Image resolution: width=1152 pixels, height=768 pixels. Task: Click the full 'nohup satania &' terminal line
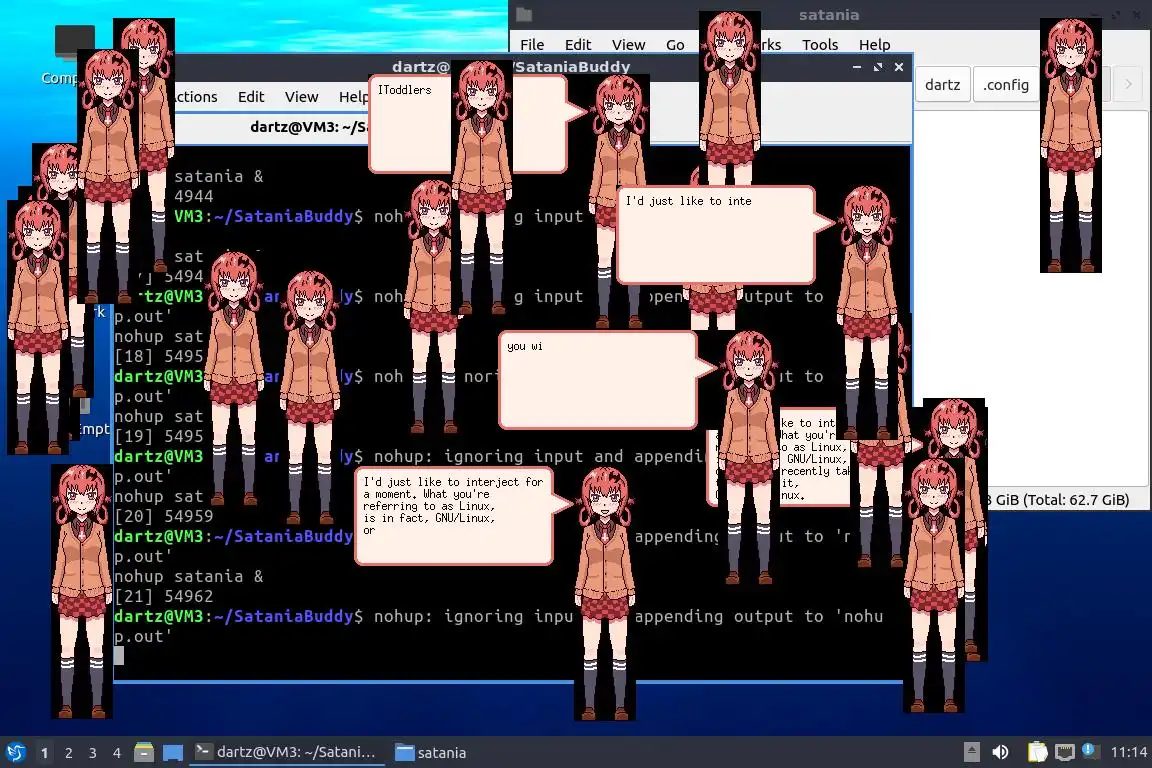(189, 576)
